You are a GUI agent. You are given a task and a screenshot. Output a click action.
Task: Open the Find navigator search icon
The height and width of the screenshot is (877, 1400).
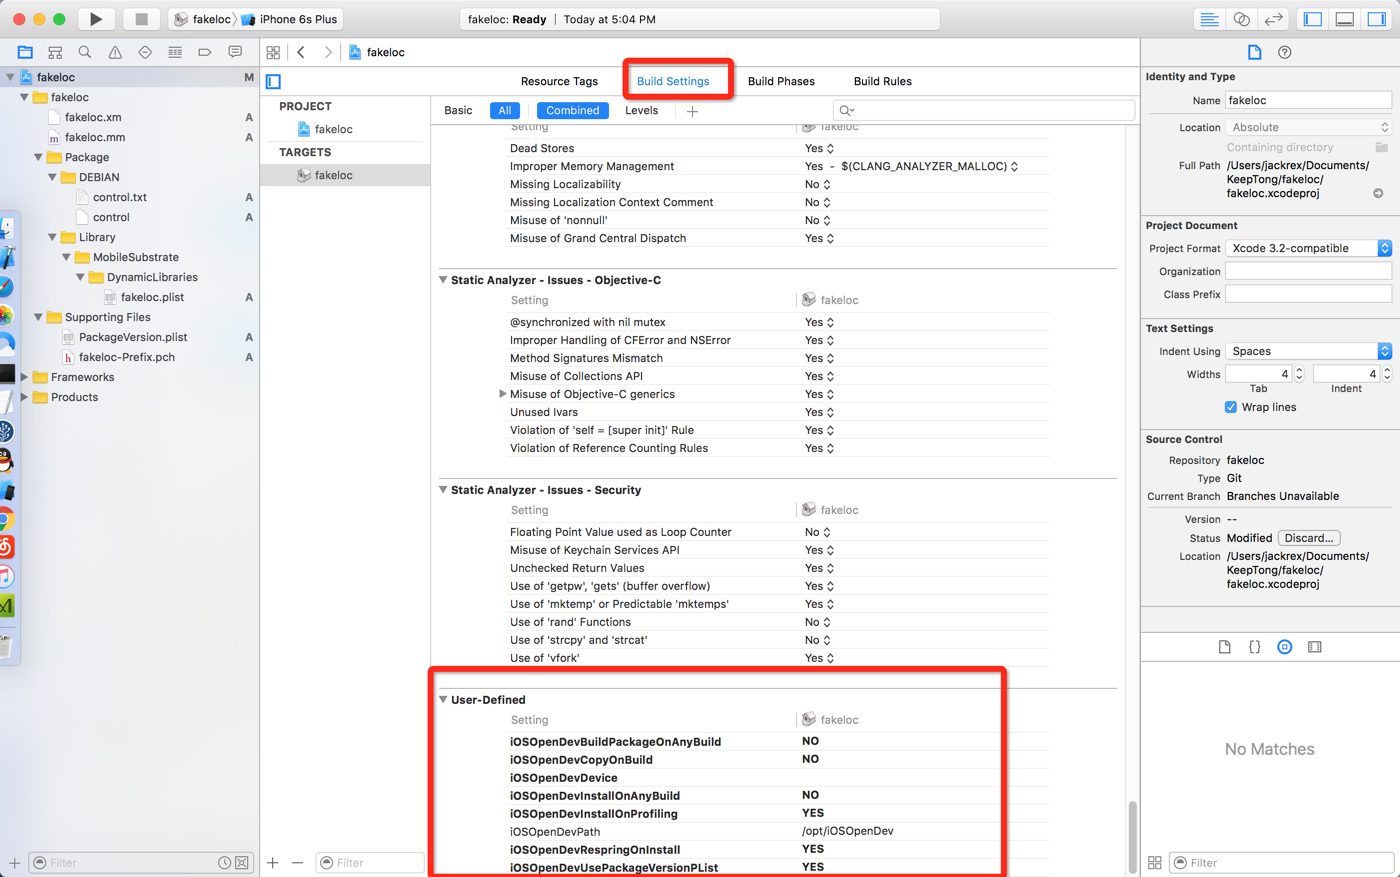[x=85, y=52]
